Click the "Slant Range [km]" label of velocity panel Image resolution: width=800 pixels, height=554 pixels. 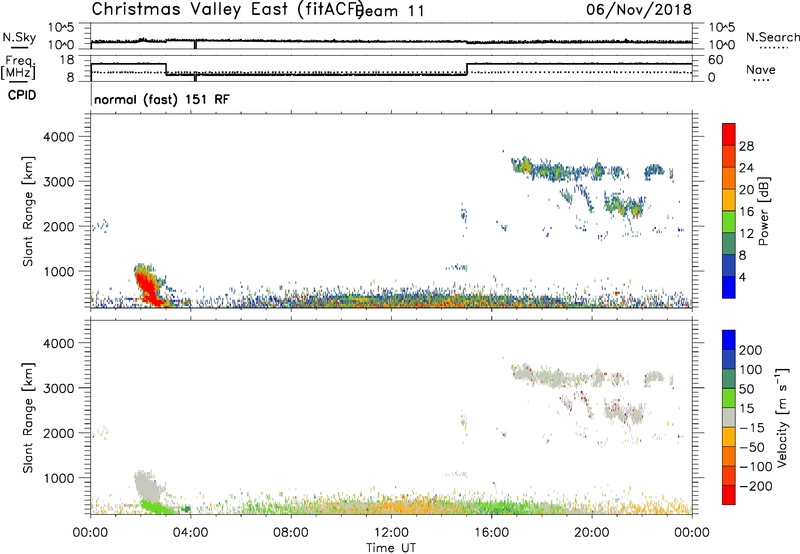click(28, 418)
